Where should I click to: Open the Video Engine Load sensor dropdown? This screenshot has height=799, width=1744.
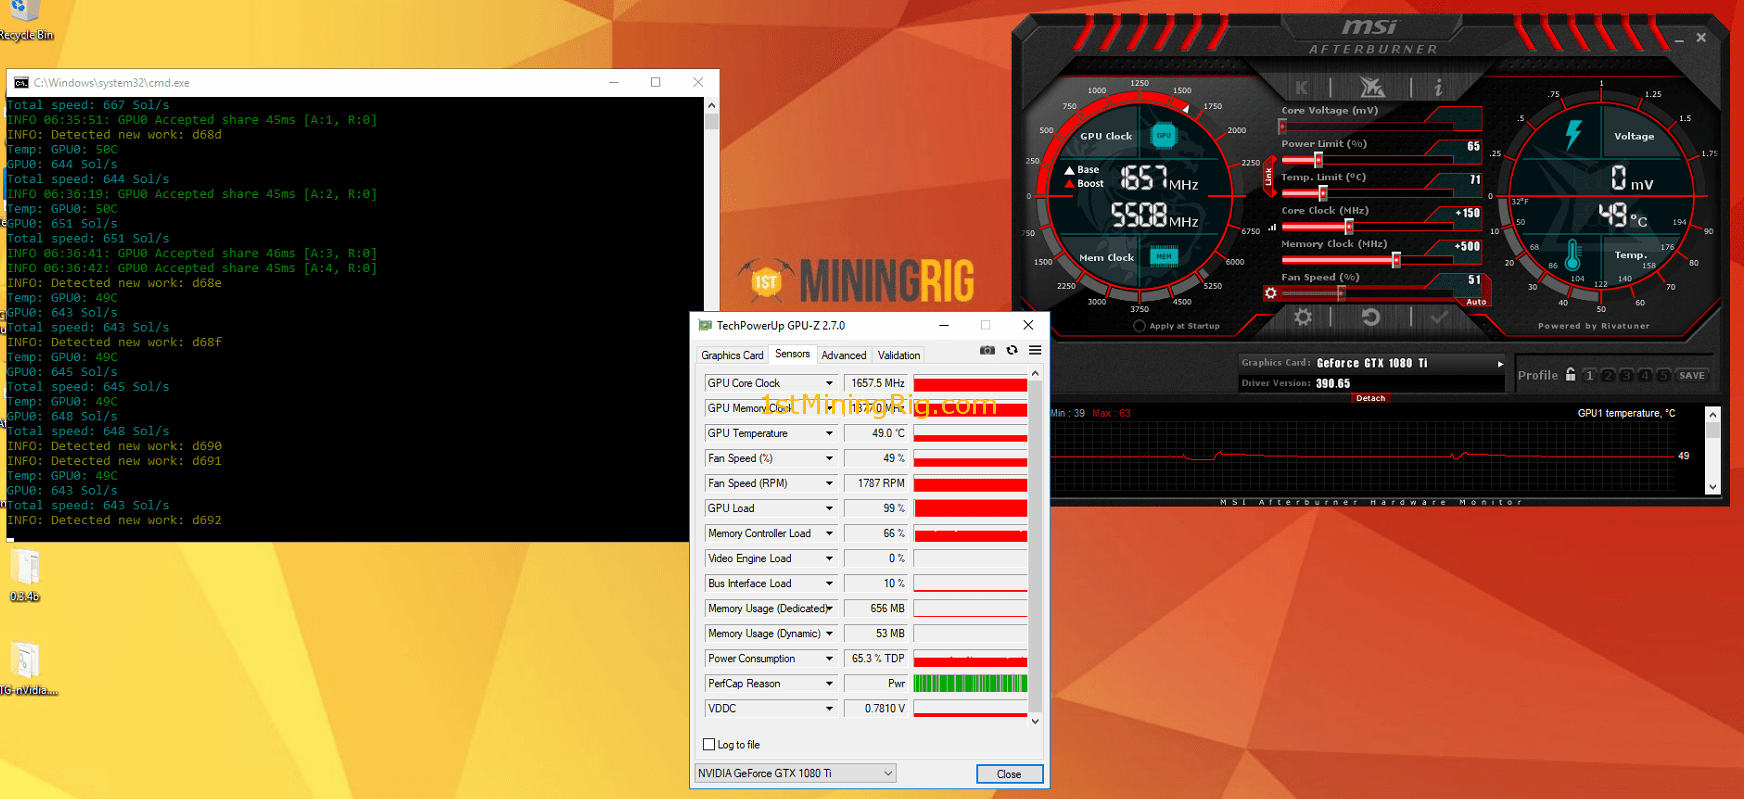tap(829, 558)
